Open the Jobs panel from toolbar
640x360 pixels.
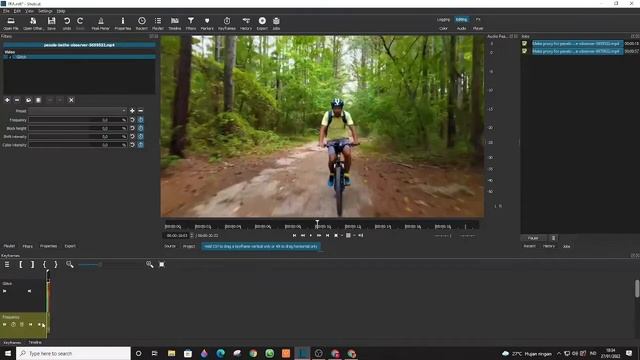click(x=276, y=23)
